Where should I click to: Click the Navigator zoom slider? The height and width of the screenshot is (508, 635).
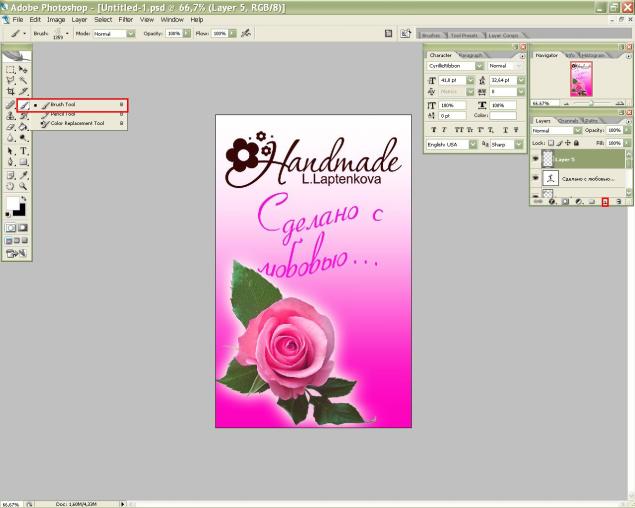coord(590,103)
